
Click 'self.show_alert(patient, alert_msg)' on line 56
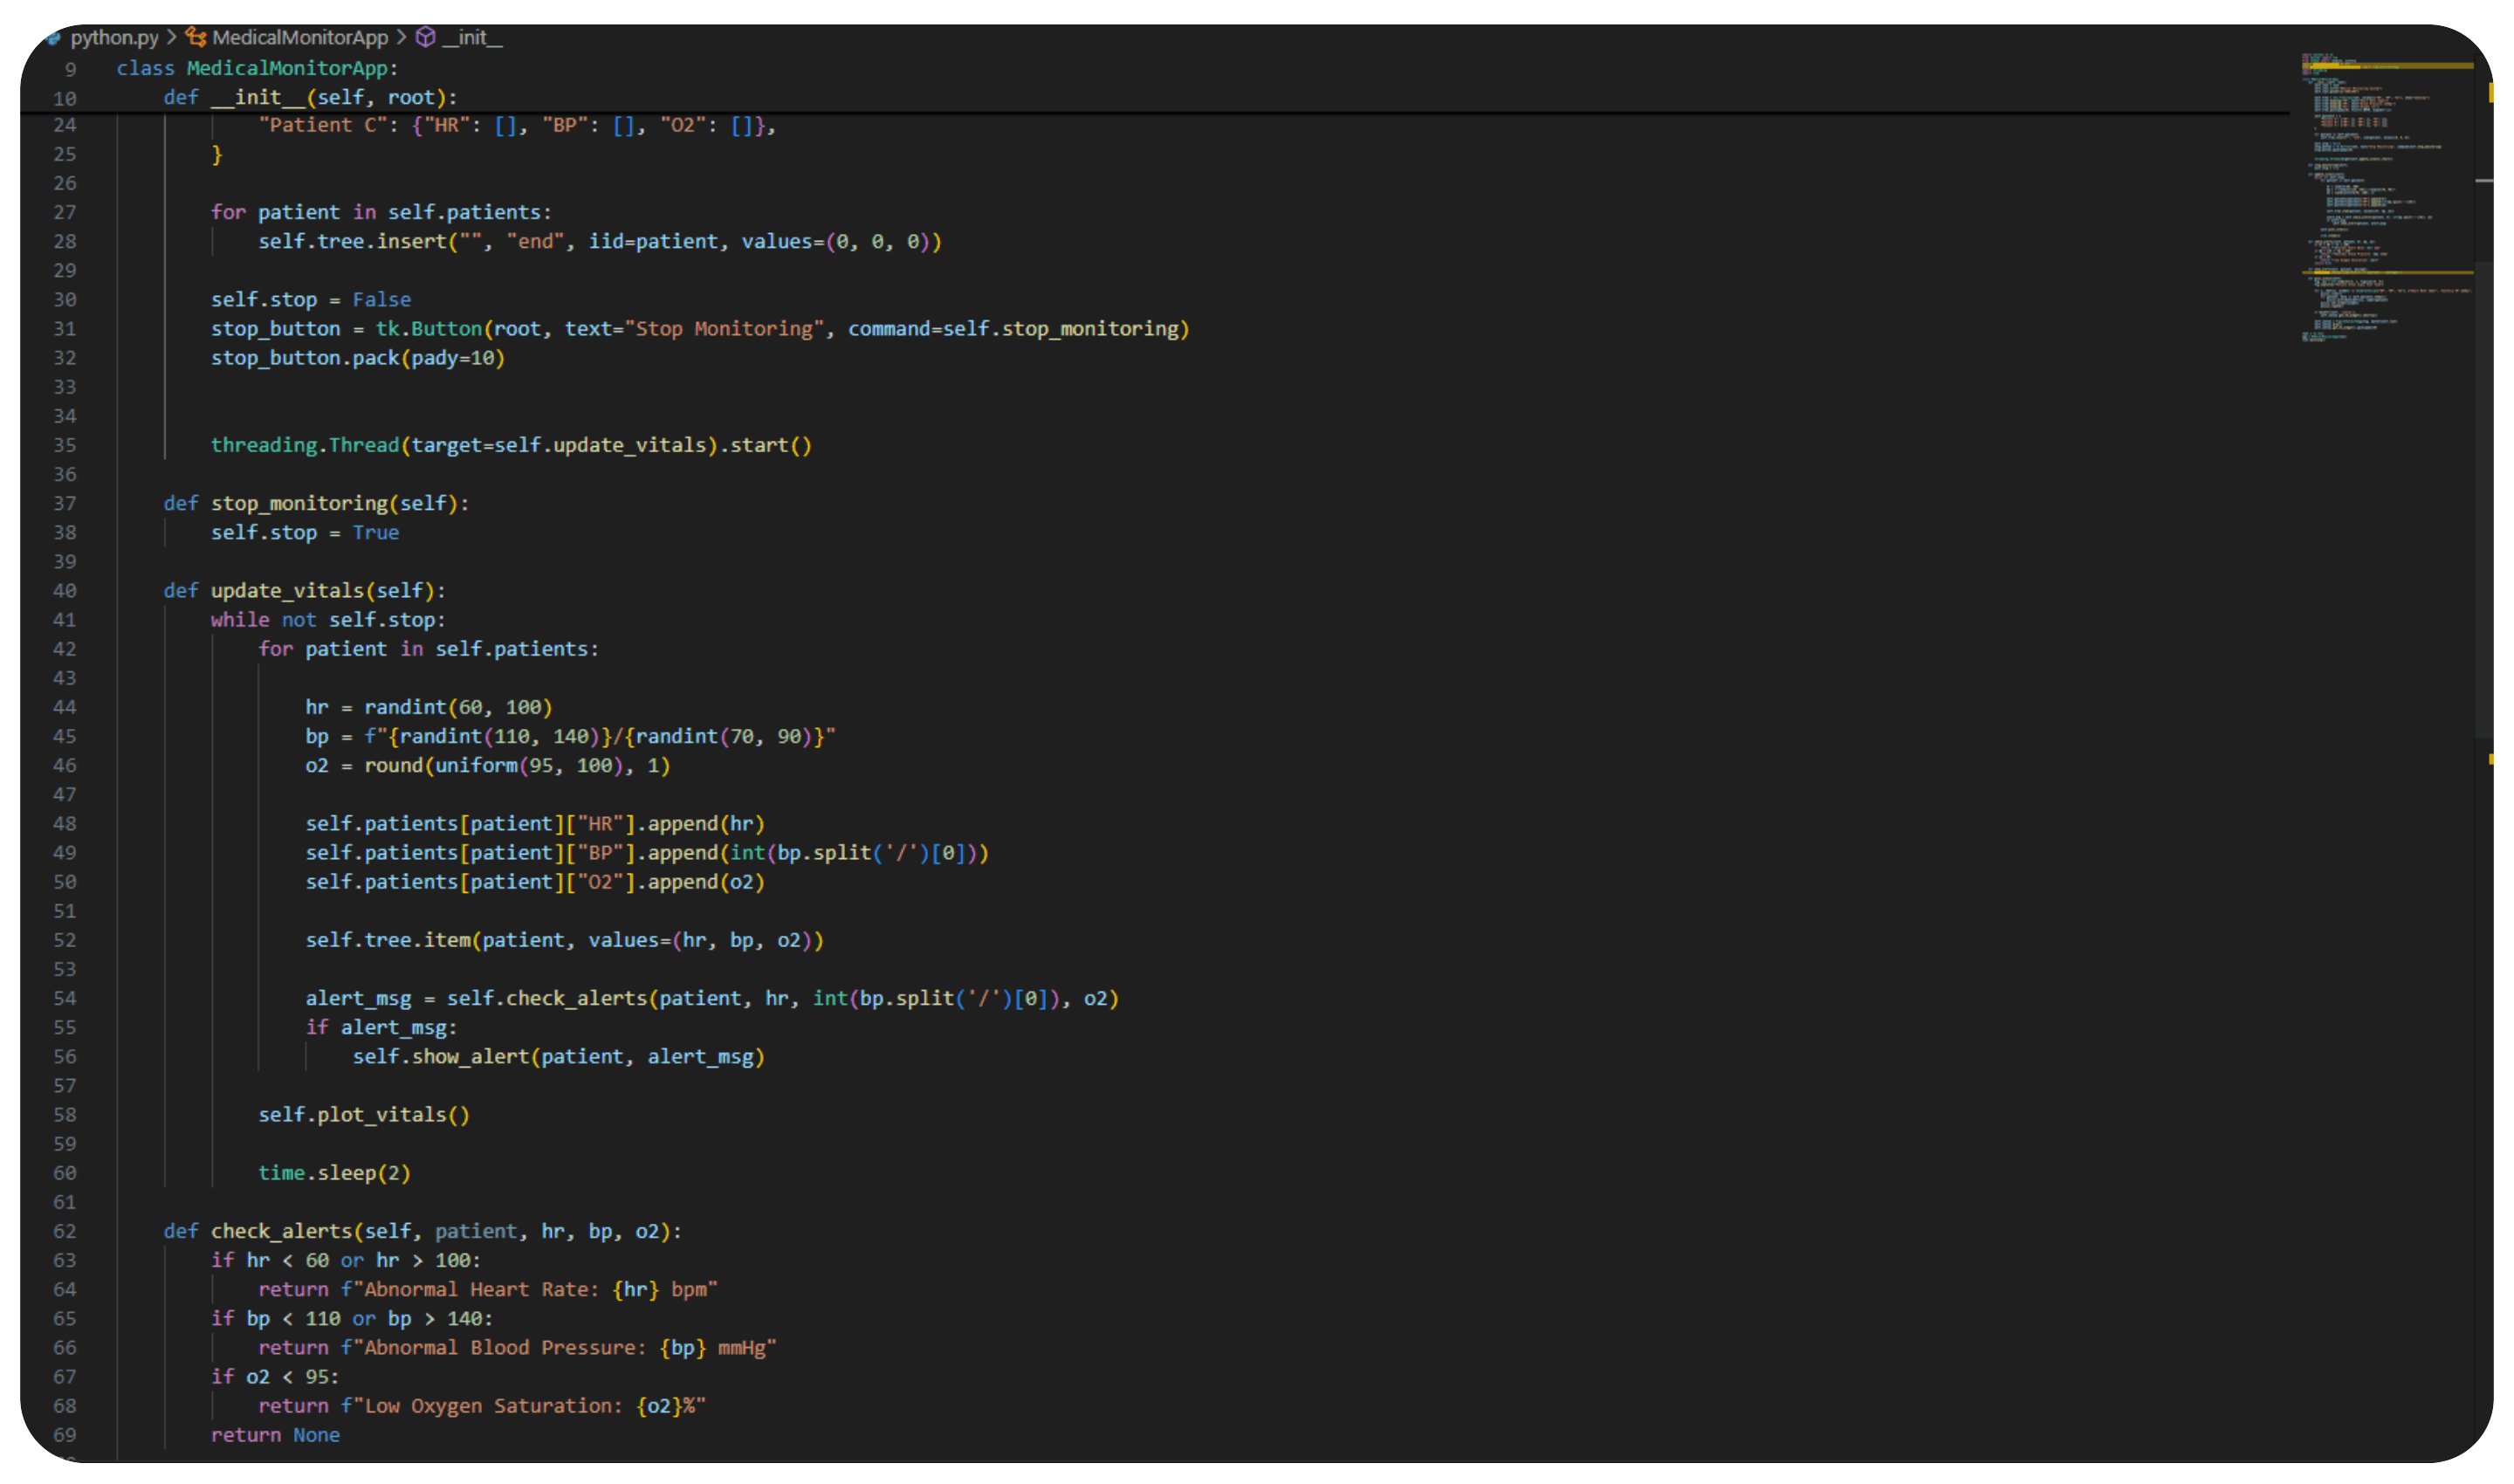coord(559,1057)
